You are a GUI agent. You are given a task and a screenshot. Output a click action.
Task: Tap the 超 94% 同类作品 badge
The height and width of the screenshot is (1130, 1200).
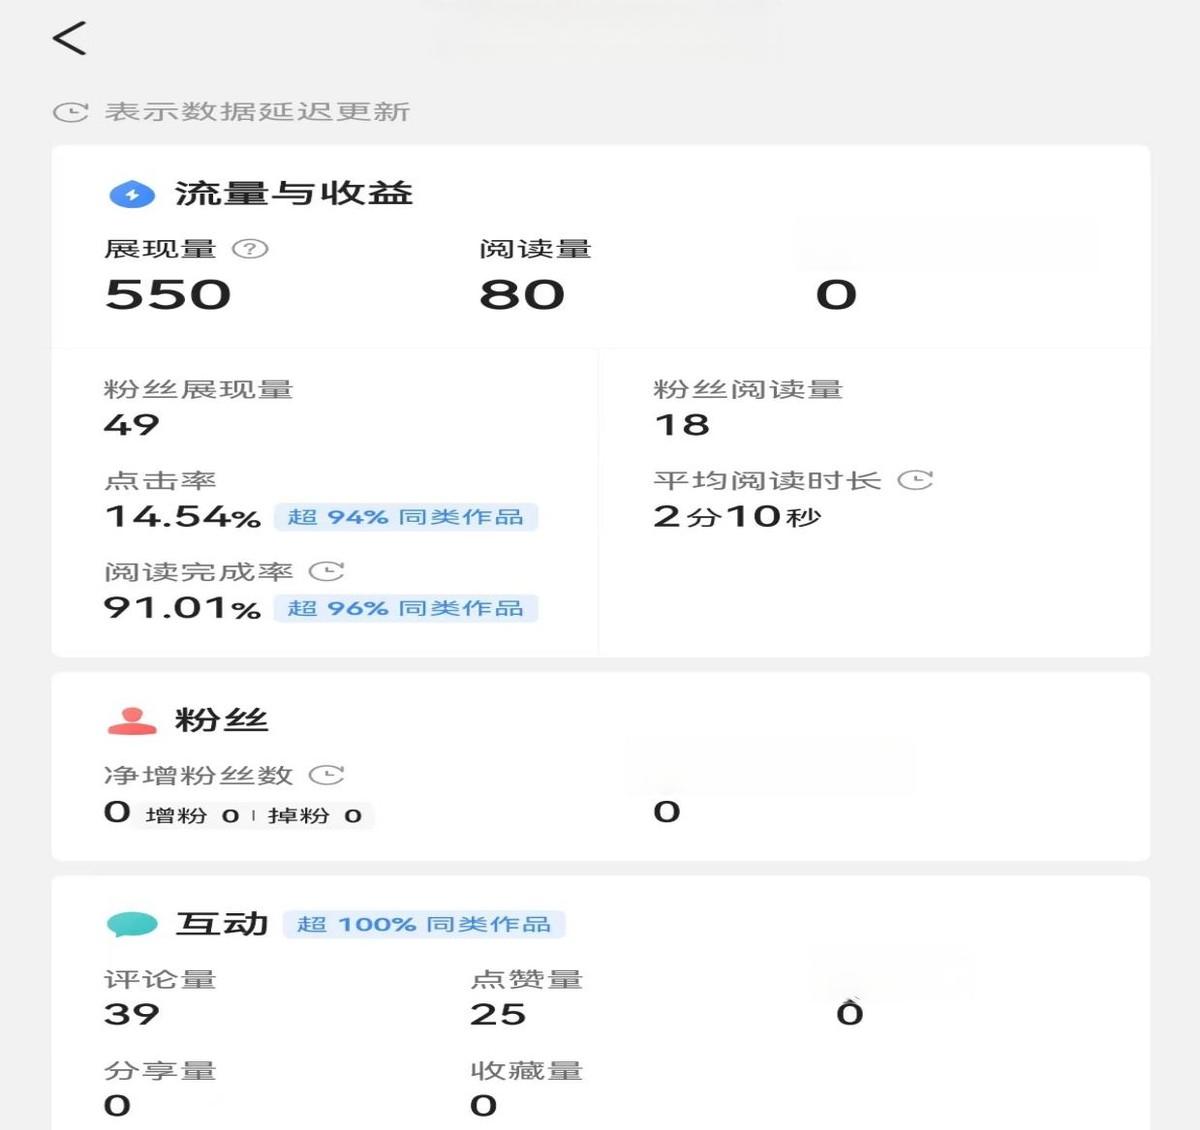point(406,517)
